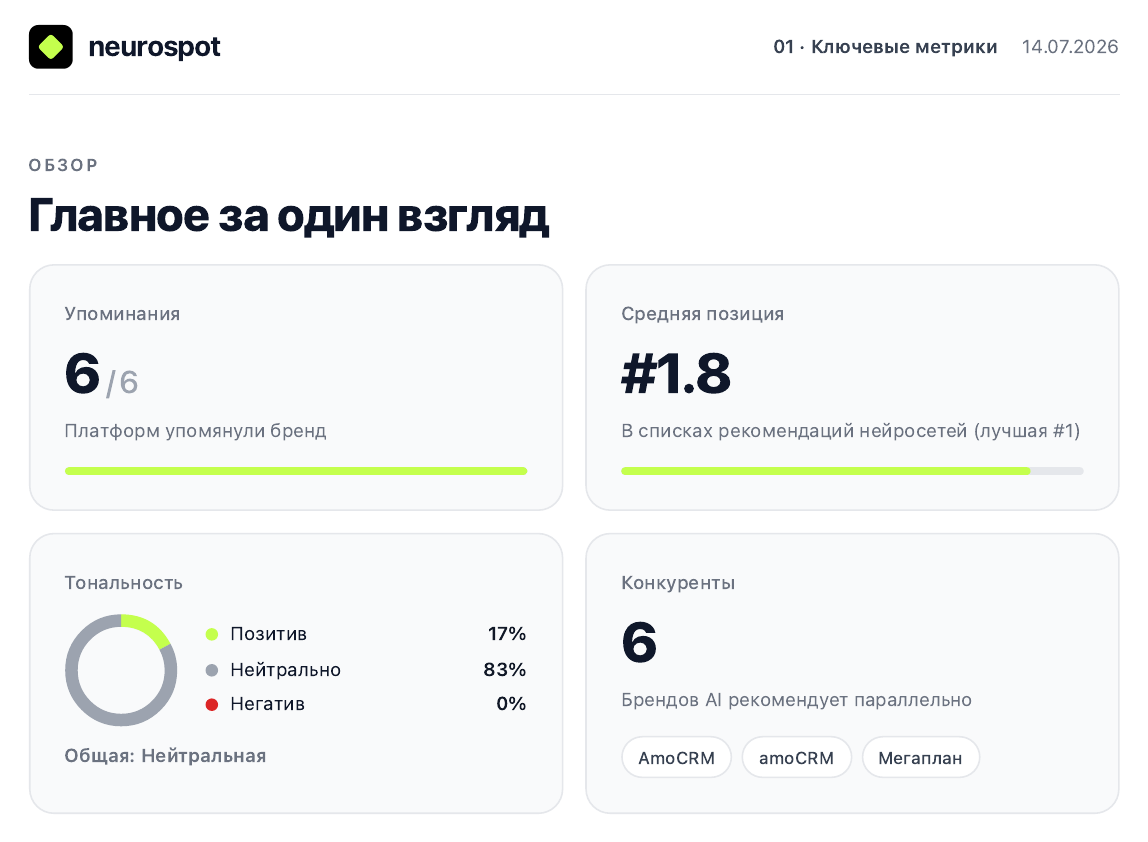This screenshot has height=842, width=1148.
Task: Click the gray dot next to Нейтрально
Action: pyautogui.click(x=212, y=670)
